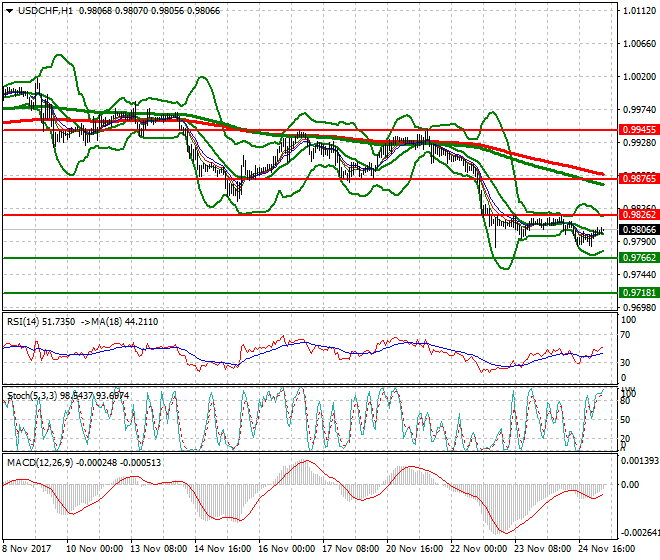Select the green 0.97181 support price tag
Screen dimensions: 660x560
pyautogui.click(x=636, y=292)
